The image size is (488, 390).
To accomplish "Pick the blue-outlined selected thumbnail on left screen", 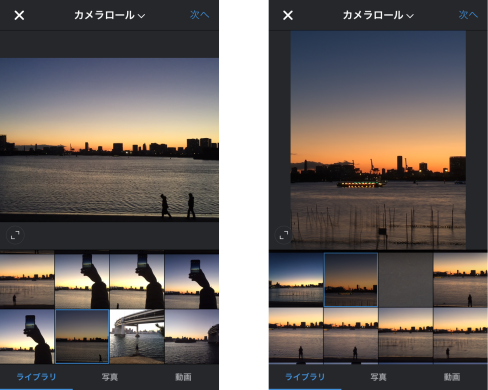I will click(82, 336).
